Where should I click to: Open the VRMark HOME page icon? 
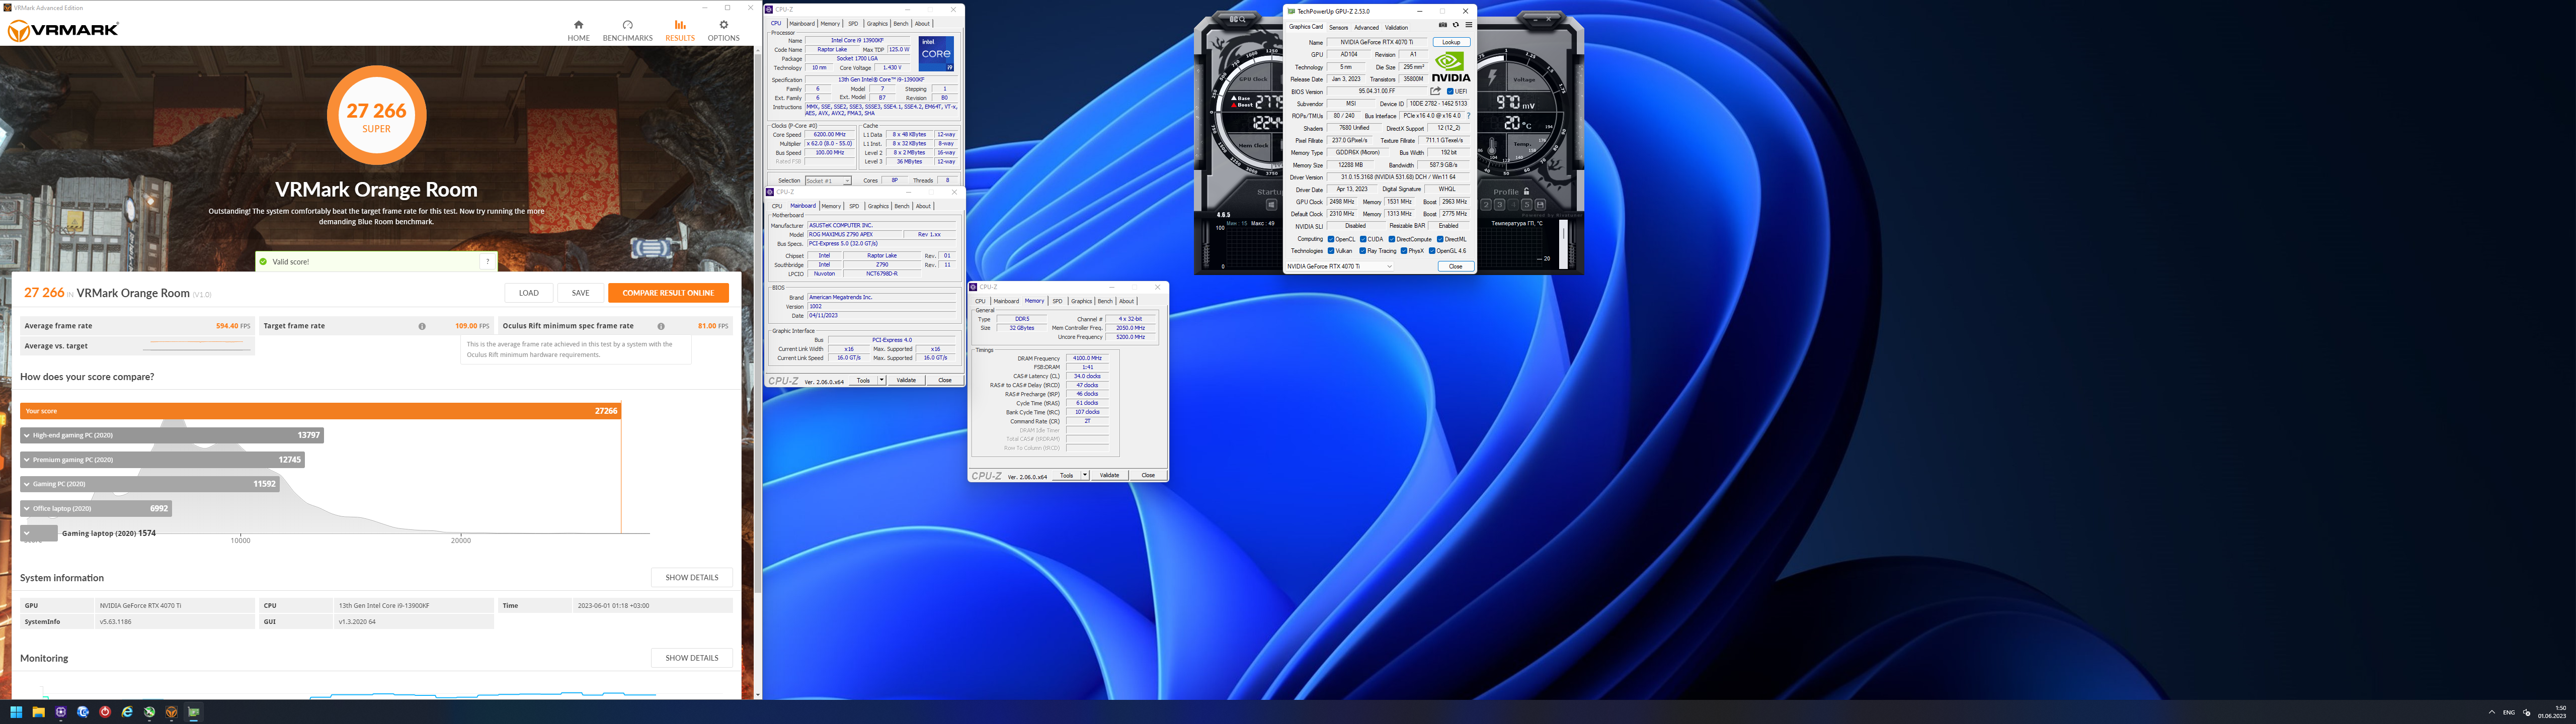578,24
